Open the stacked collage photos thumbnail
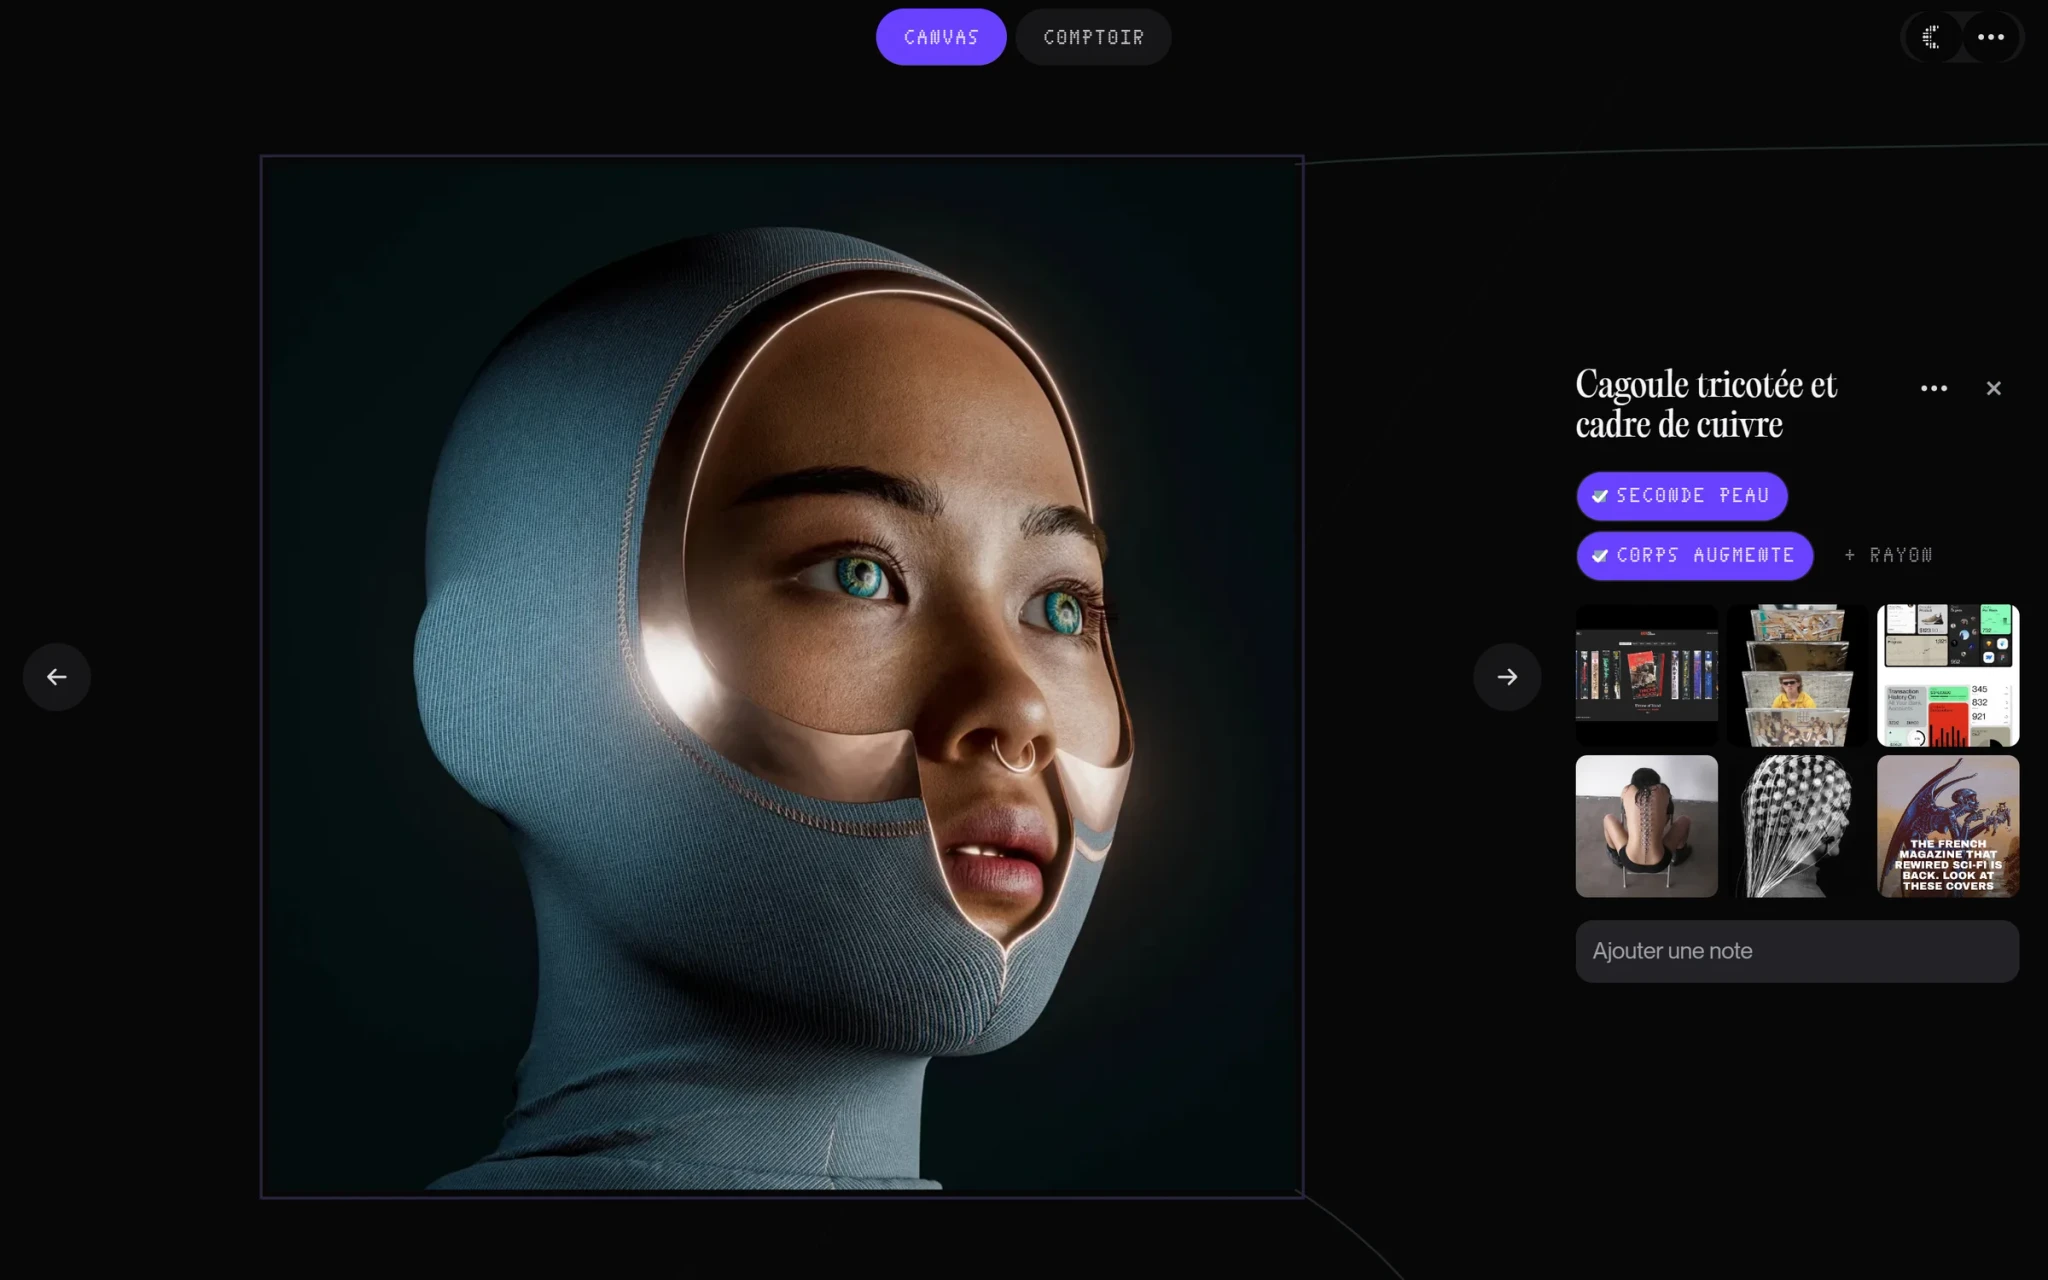 1797,675
